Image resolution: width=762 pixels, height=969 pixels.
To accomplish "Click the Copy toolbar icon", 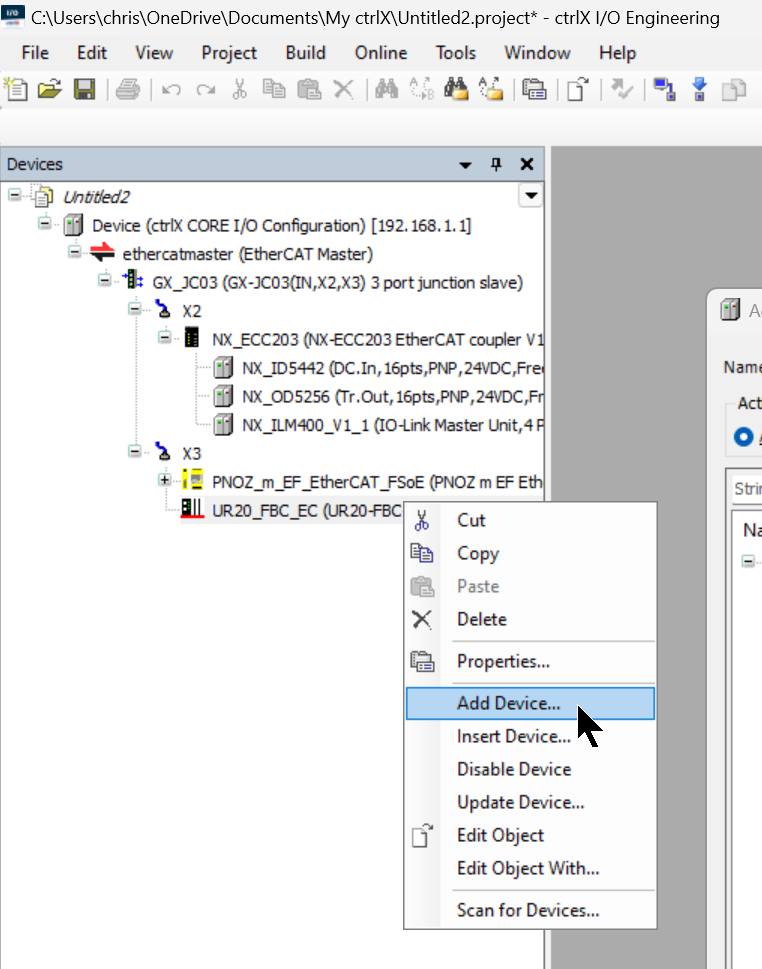I will coord(274,90).
